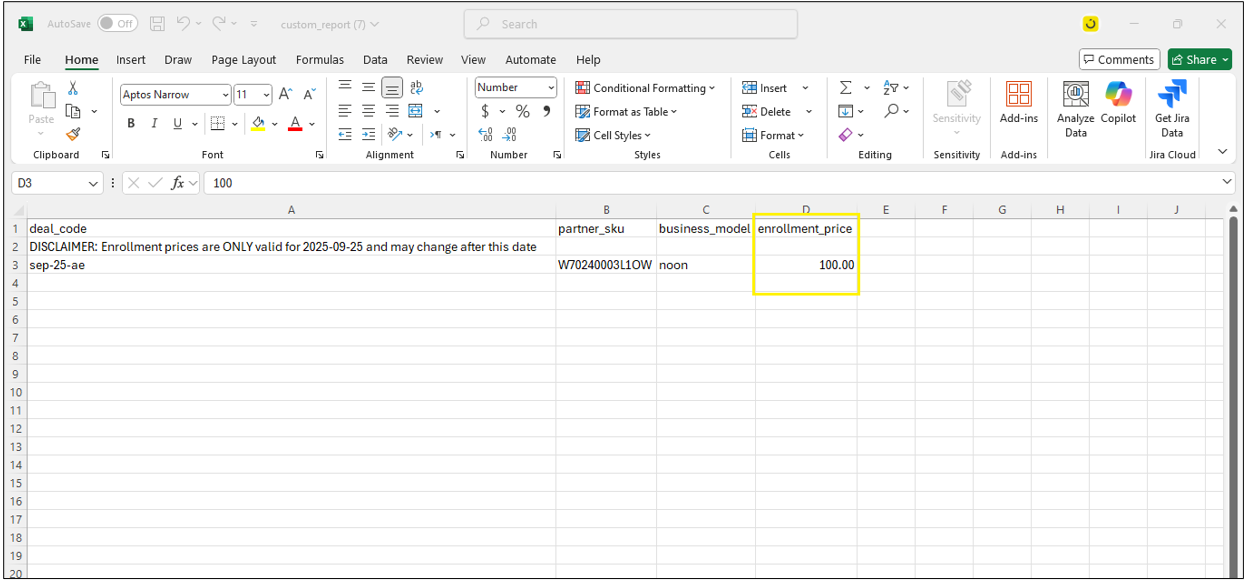Switch to the Formulas tab
This screenshot has width=1246, height=583.
(319, 60)
